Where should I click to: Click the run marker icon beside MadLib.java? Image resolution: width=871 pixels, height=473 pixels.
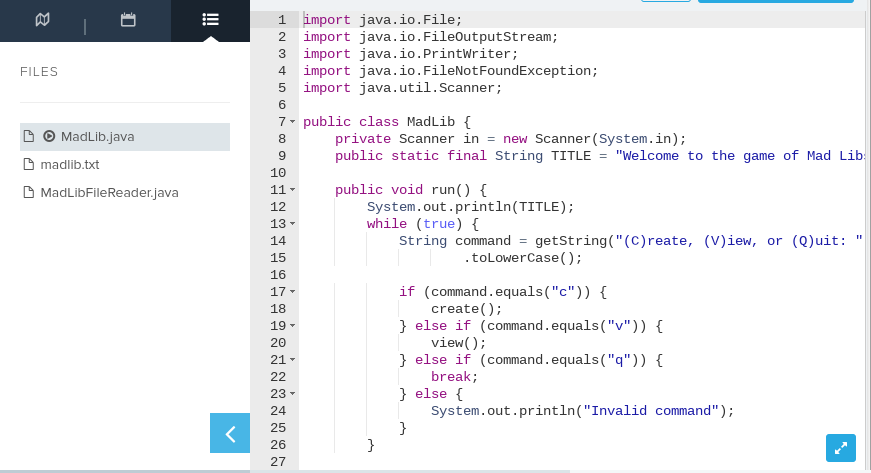(x=49, y=136)
